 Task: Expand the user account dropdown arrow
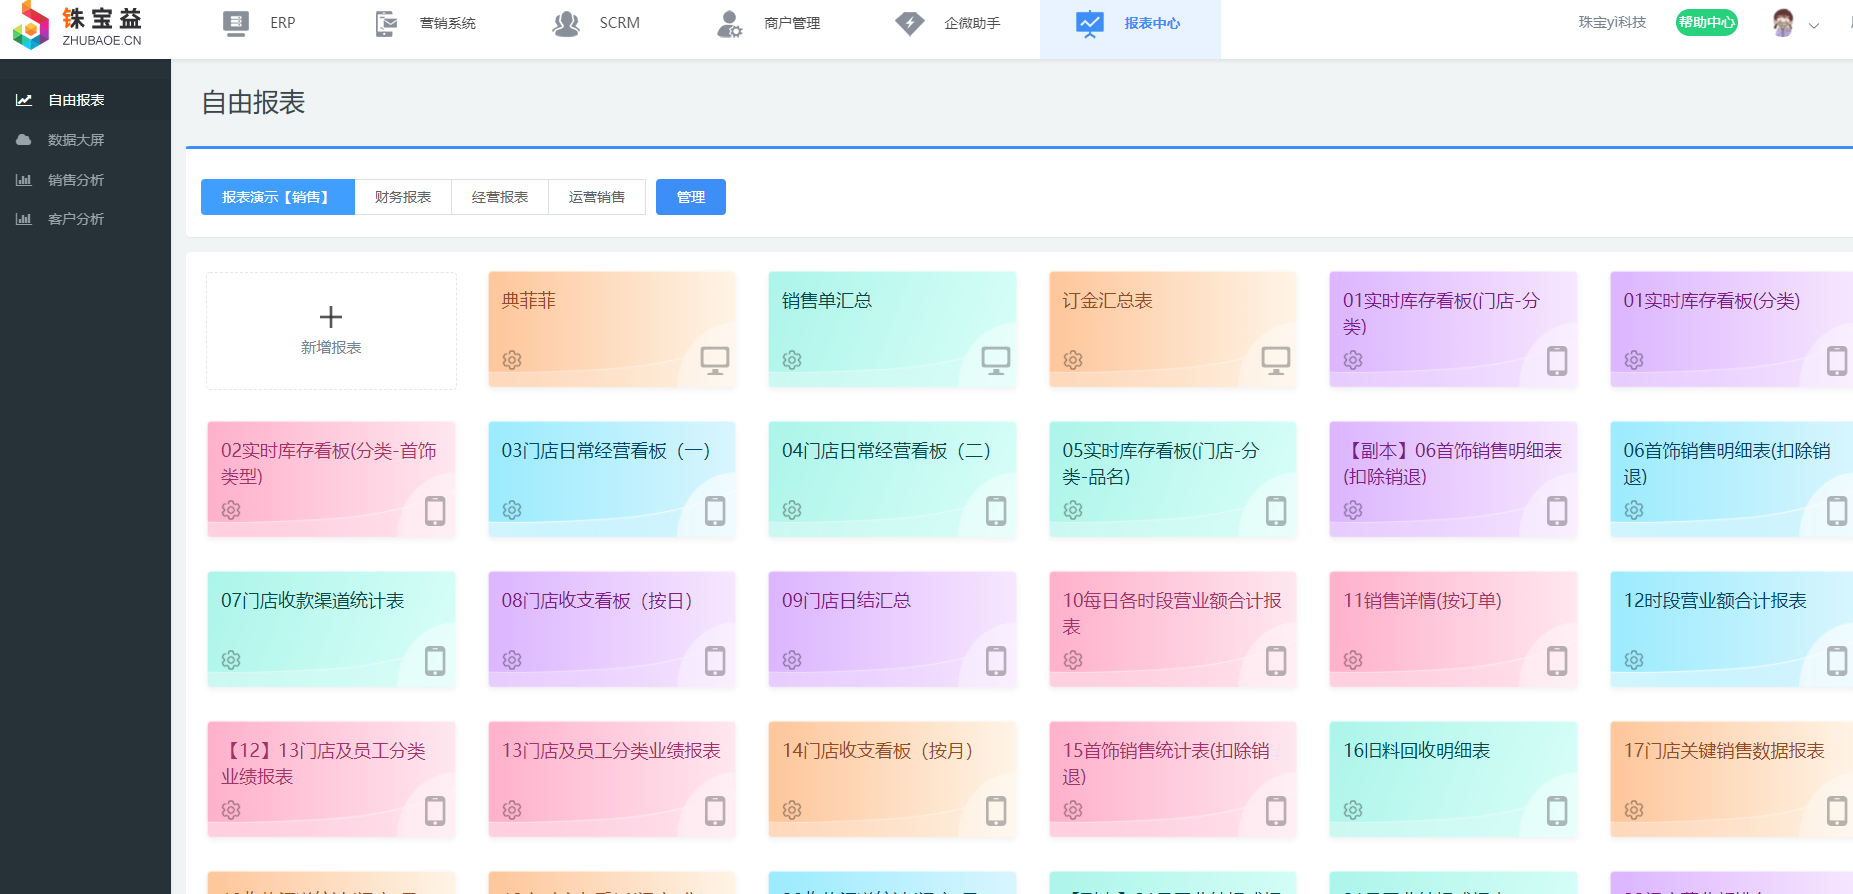(1814, 26)
